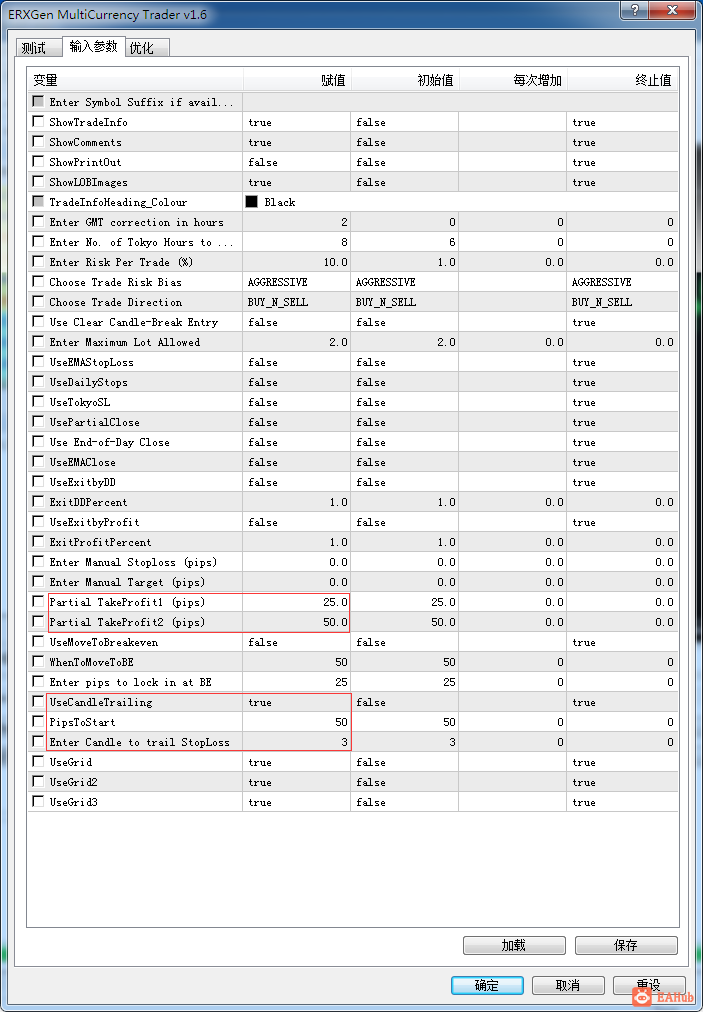Tick the UseGrid3 checkbox
Image resolution: width=703 pixels, height=1012 pixels.
39,802
